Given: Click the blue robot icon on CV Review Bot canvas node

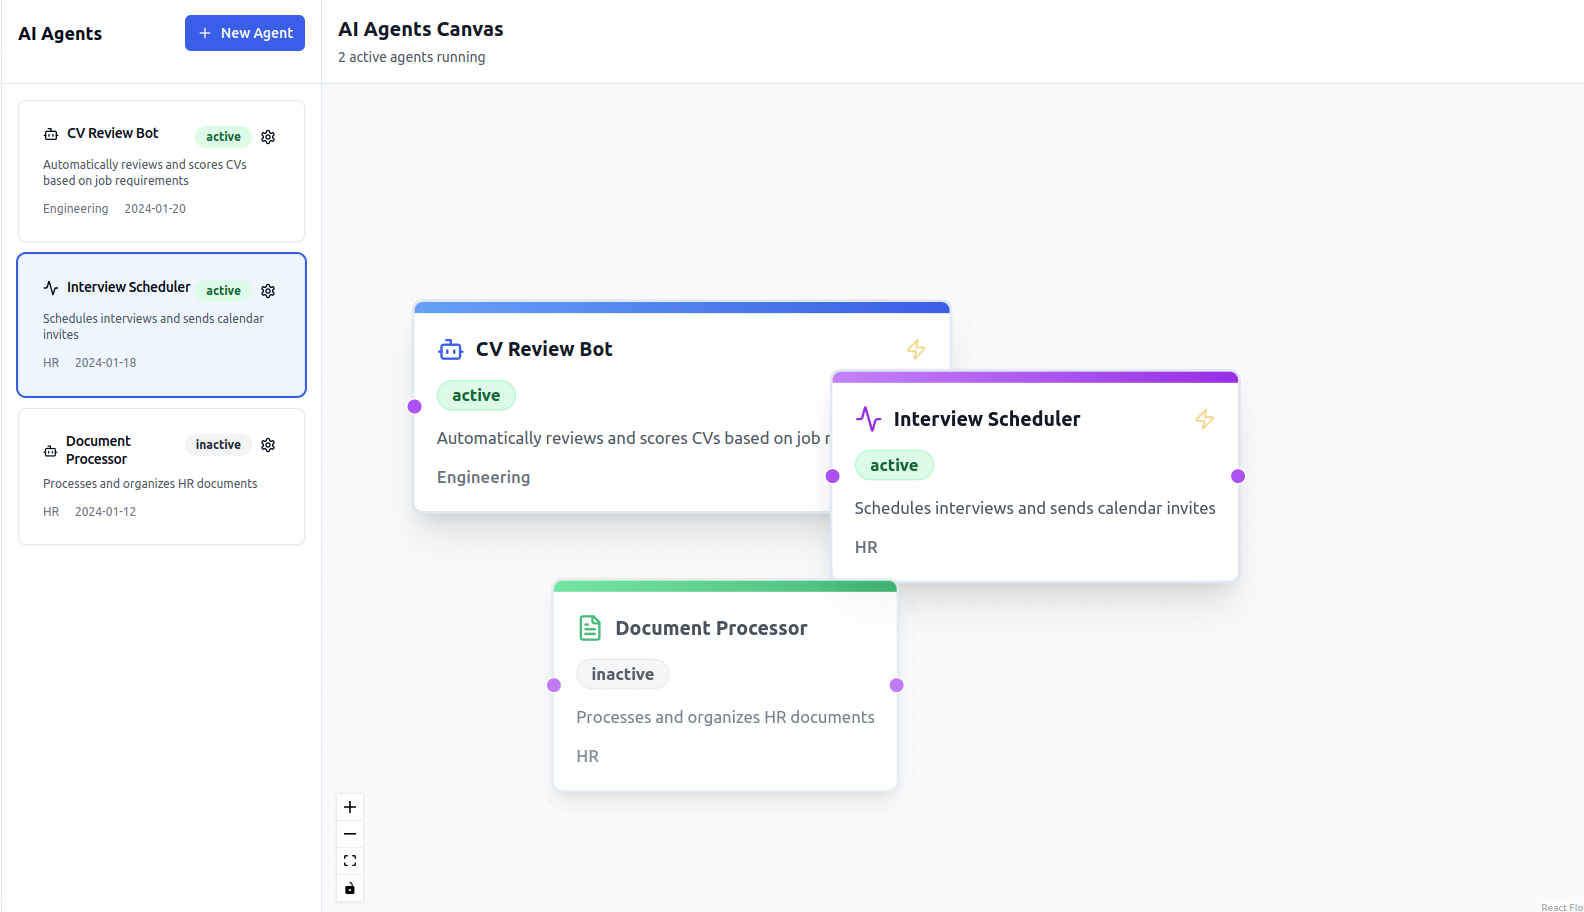Looking at the screenshot, I should [451, 349].
